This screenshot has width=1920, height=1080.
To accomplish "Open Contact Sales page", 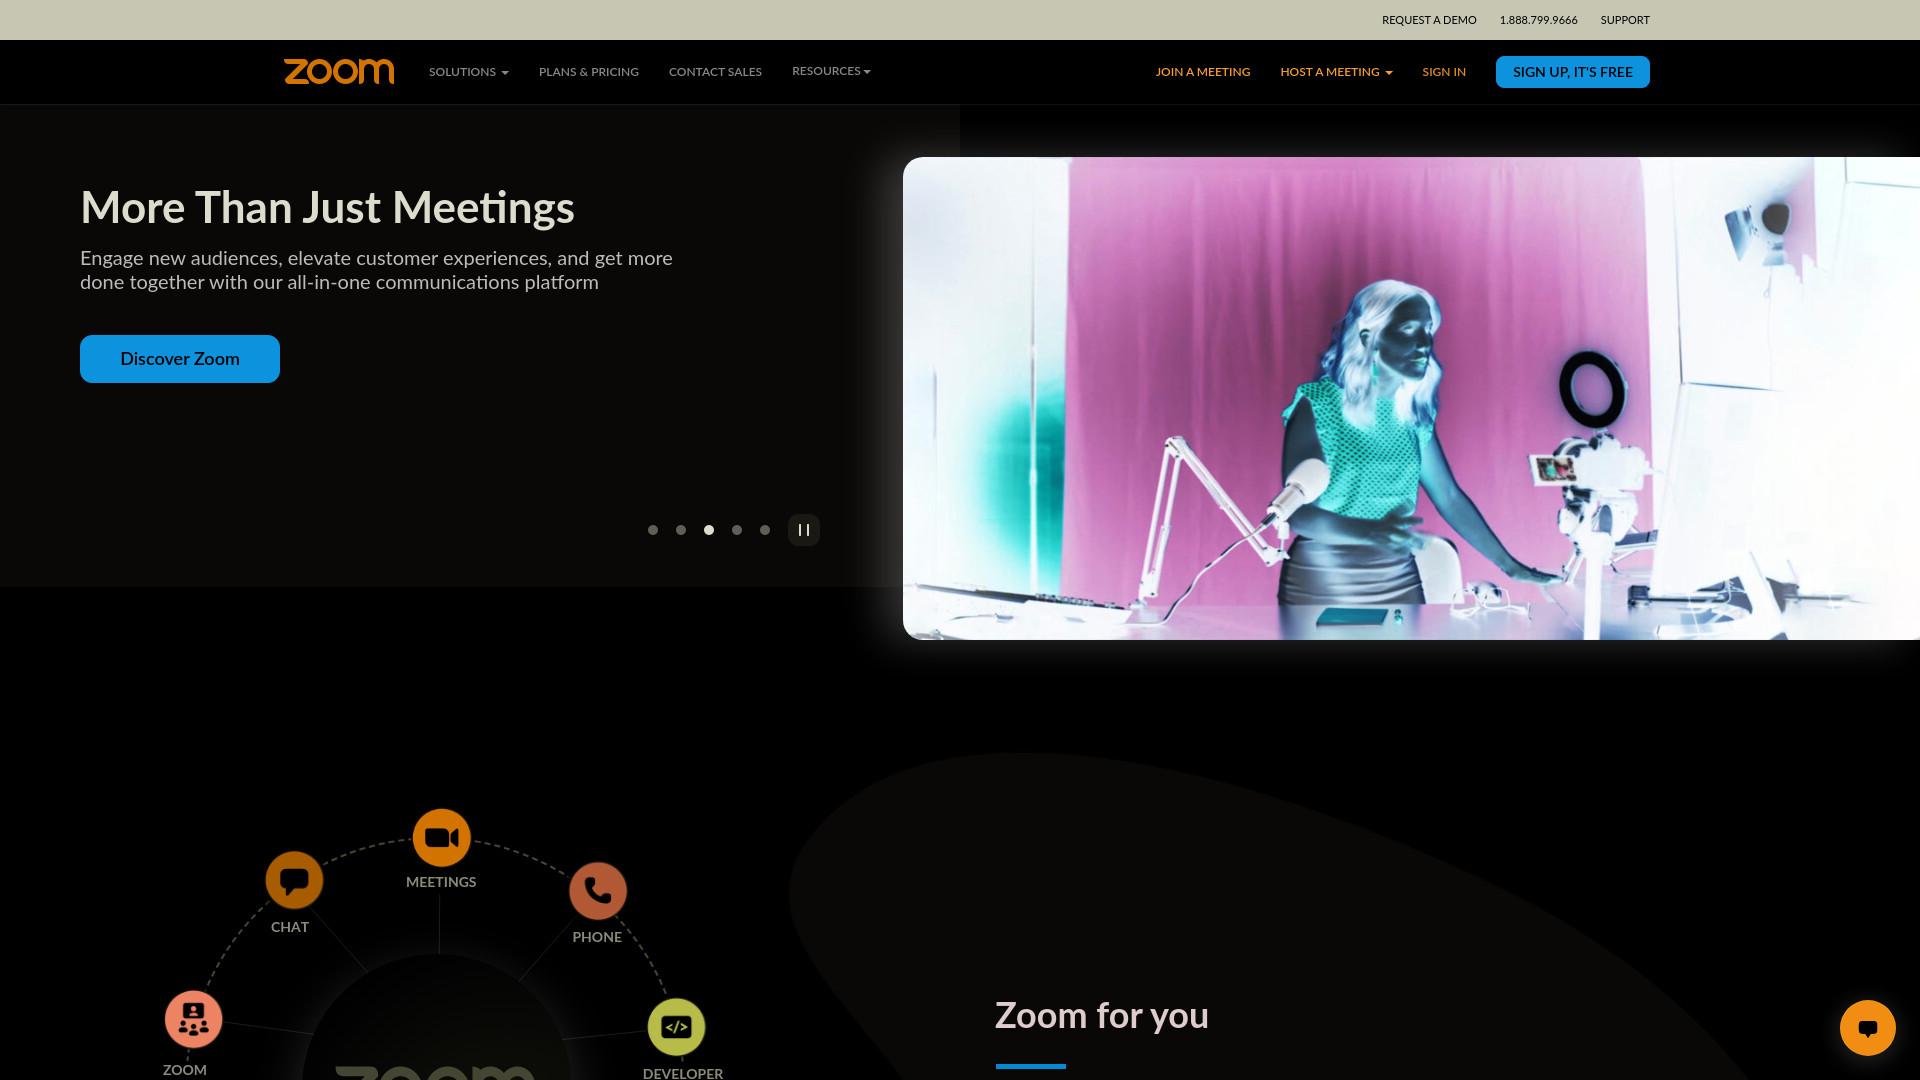I will [x=715, y=72].
